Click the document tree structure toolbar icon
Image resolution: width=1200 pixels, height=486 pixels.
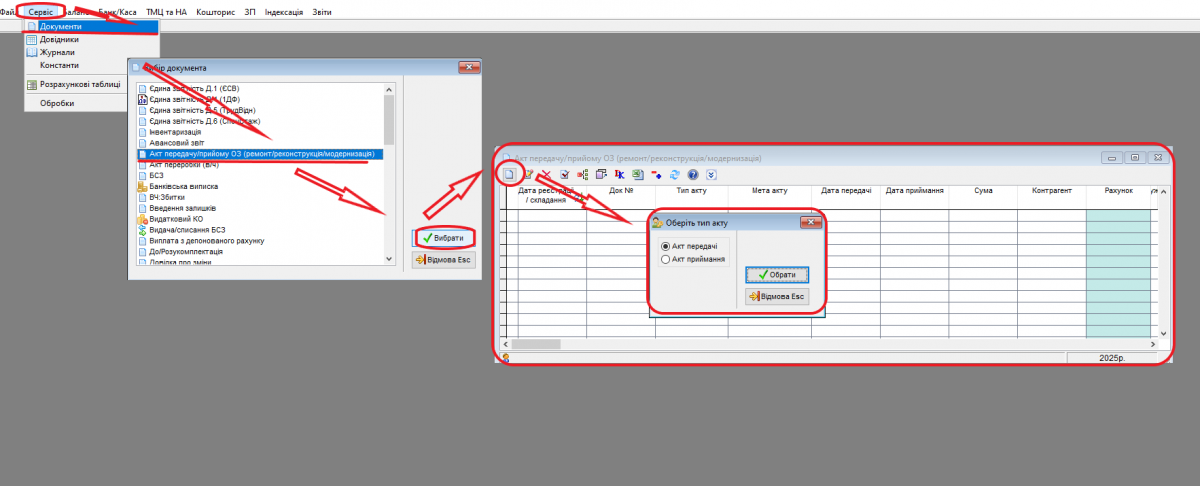coord(583,174)
